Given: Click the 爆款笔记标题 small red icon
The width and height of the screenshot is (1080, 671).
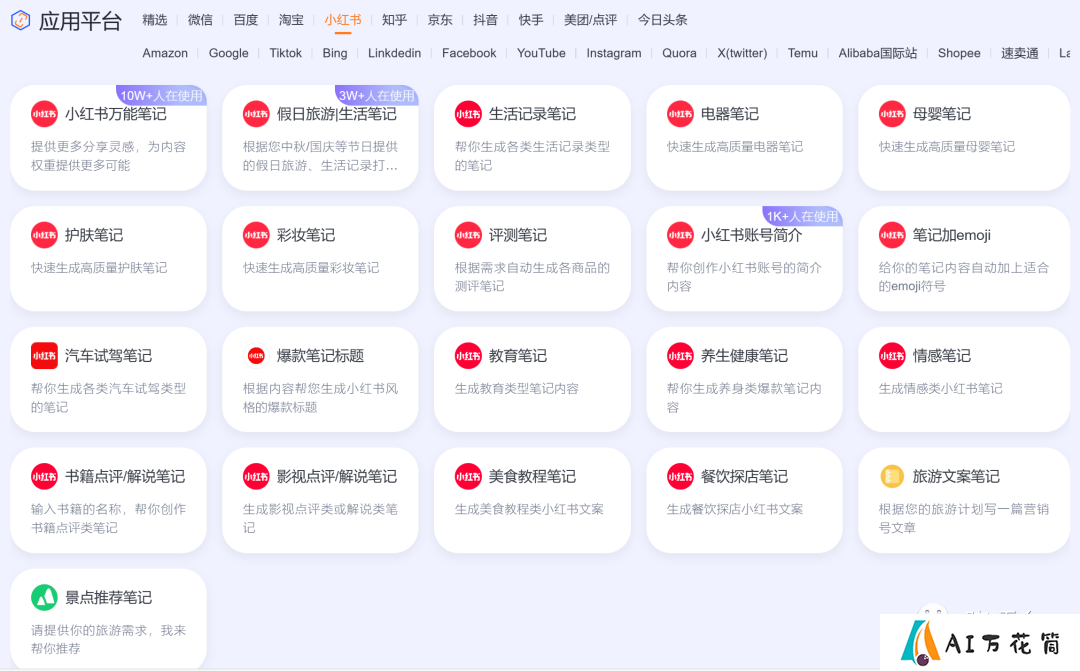Looking at the screenshot, I should [256, 356].
